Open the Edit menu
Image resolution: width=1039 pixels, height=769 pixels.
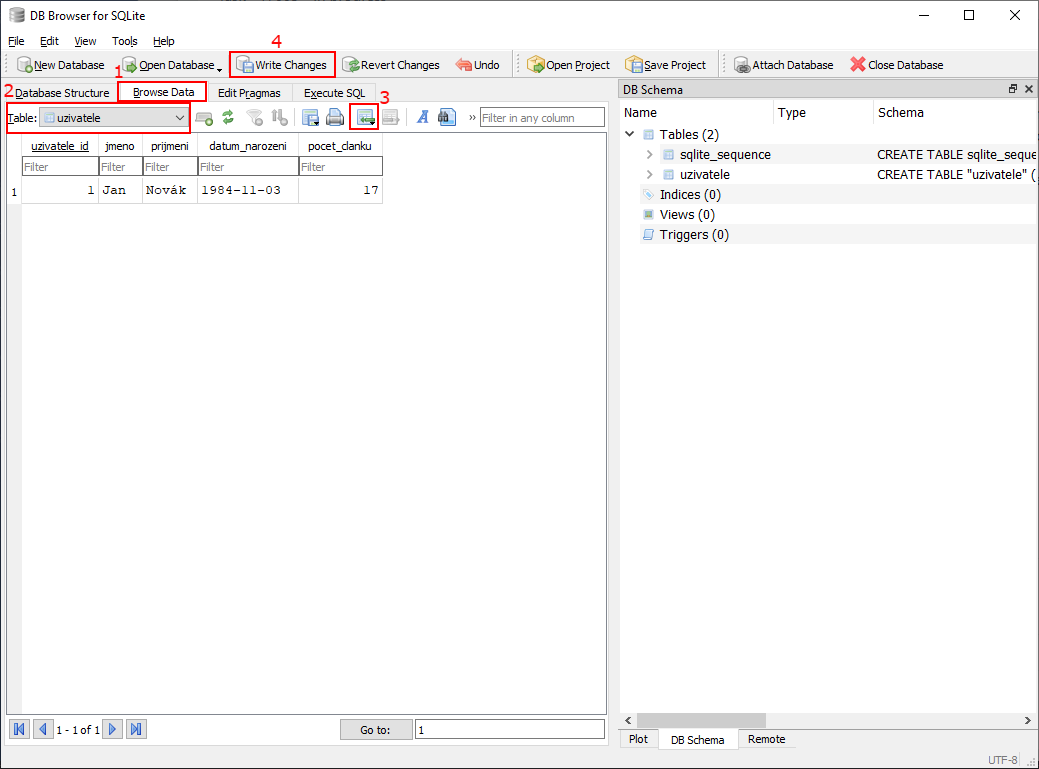49,41
